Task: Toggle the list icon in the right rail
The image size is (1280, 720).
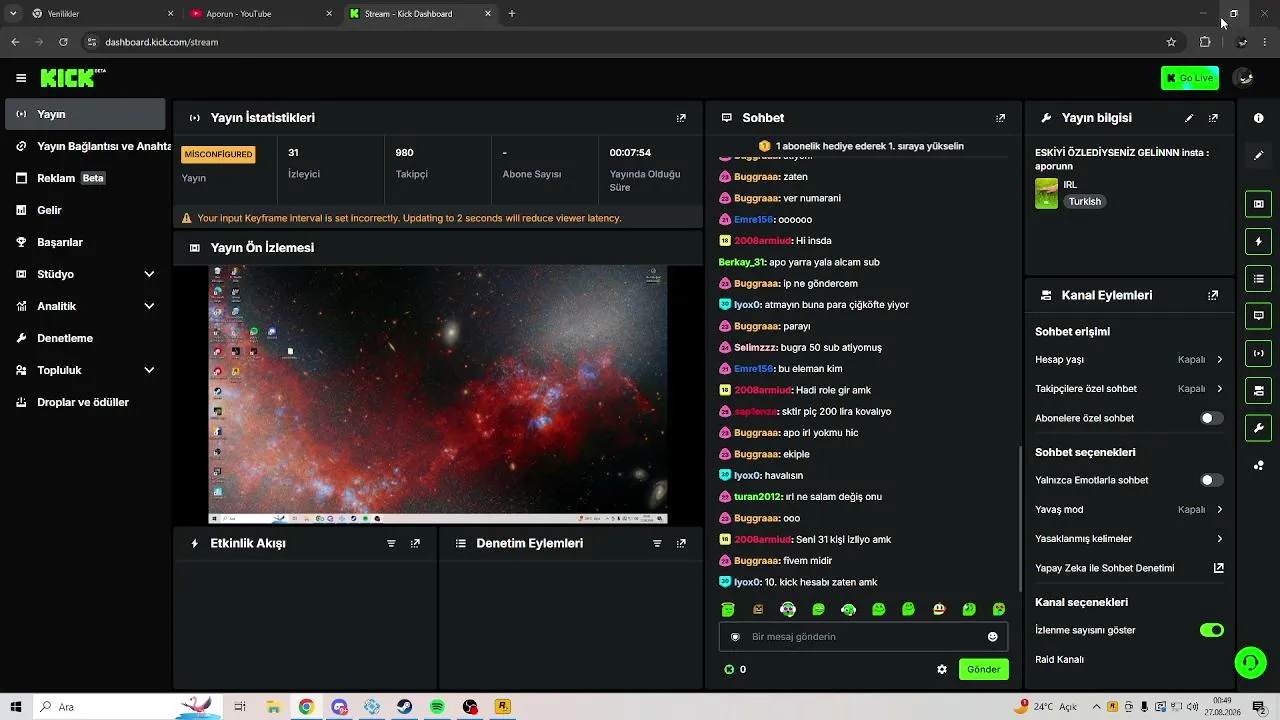Action: coord(1258,278)
